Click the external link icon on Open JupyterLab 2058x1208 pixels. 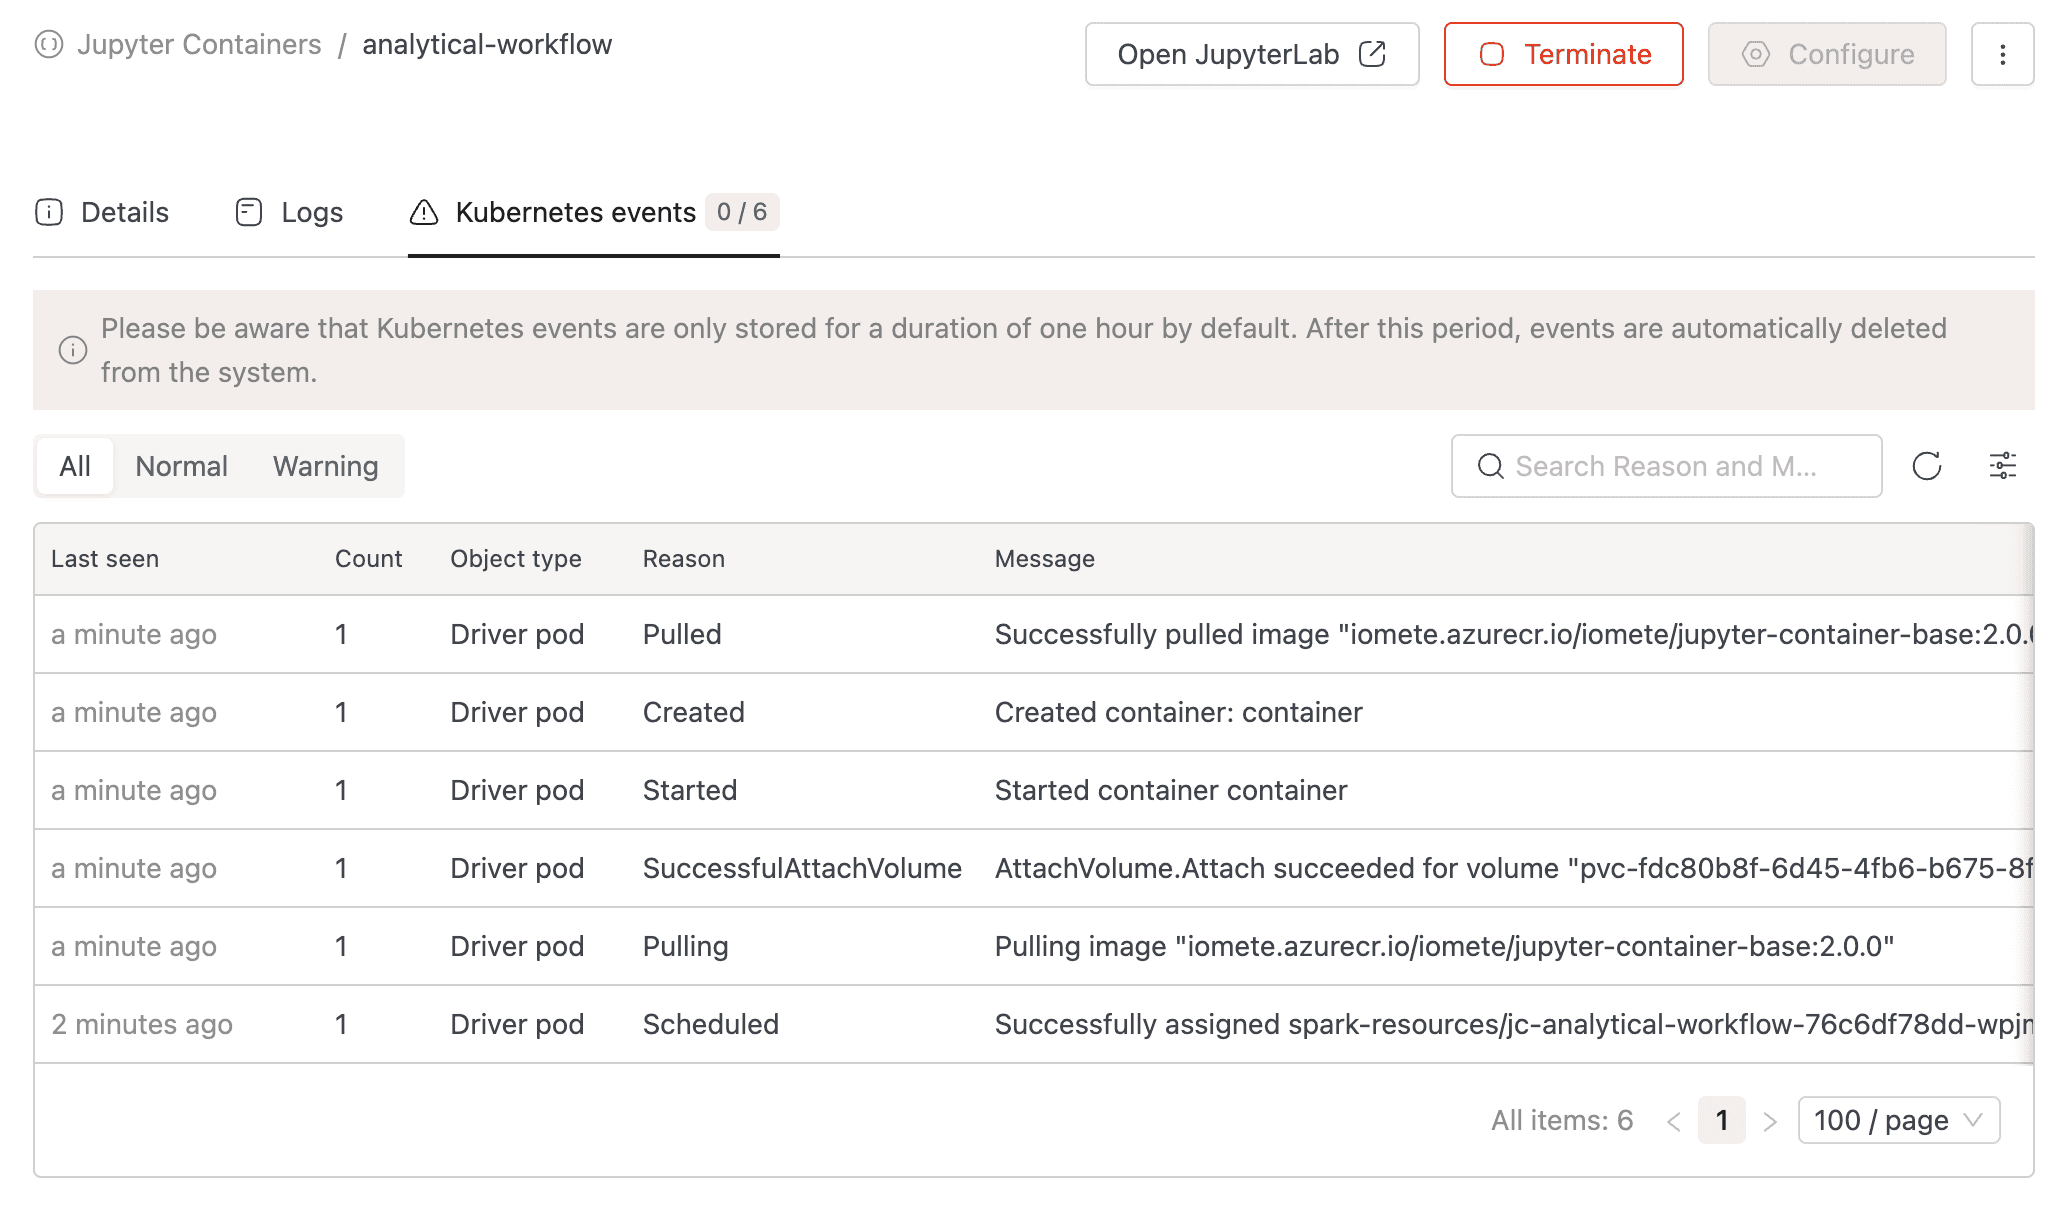1372,55
